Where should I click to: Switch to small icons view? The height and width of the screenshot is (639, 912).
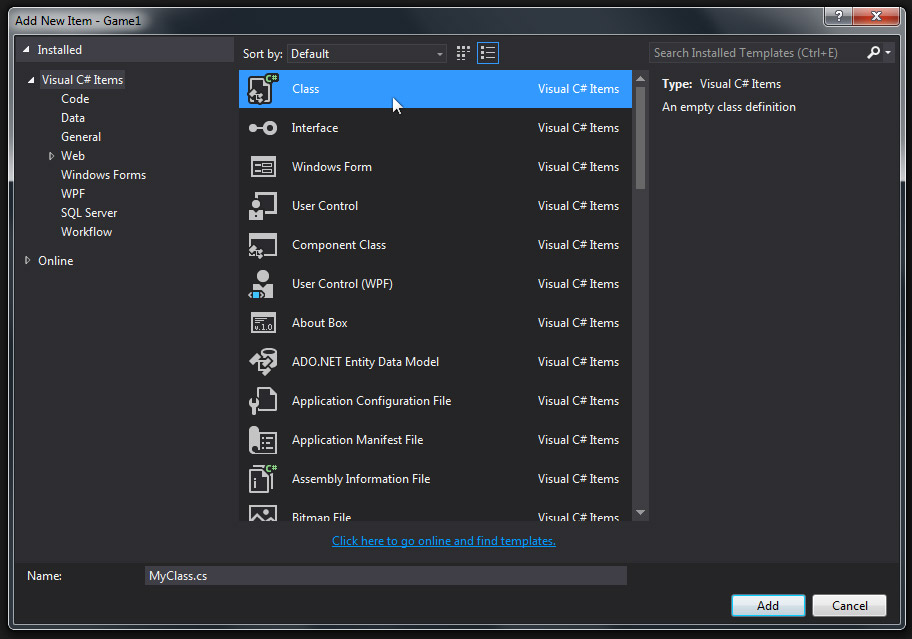point(464,53)
